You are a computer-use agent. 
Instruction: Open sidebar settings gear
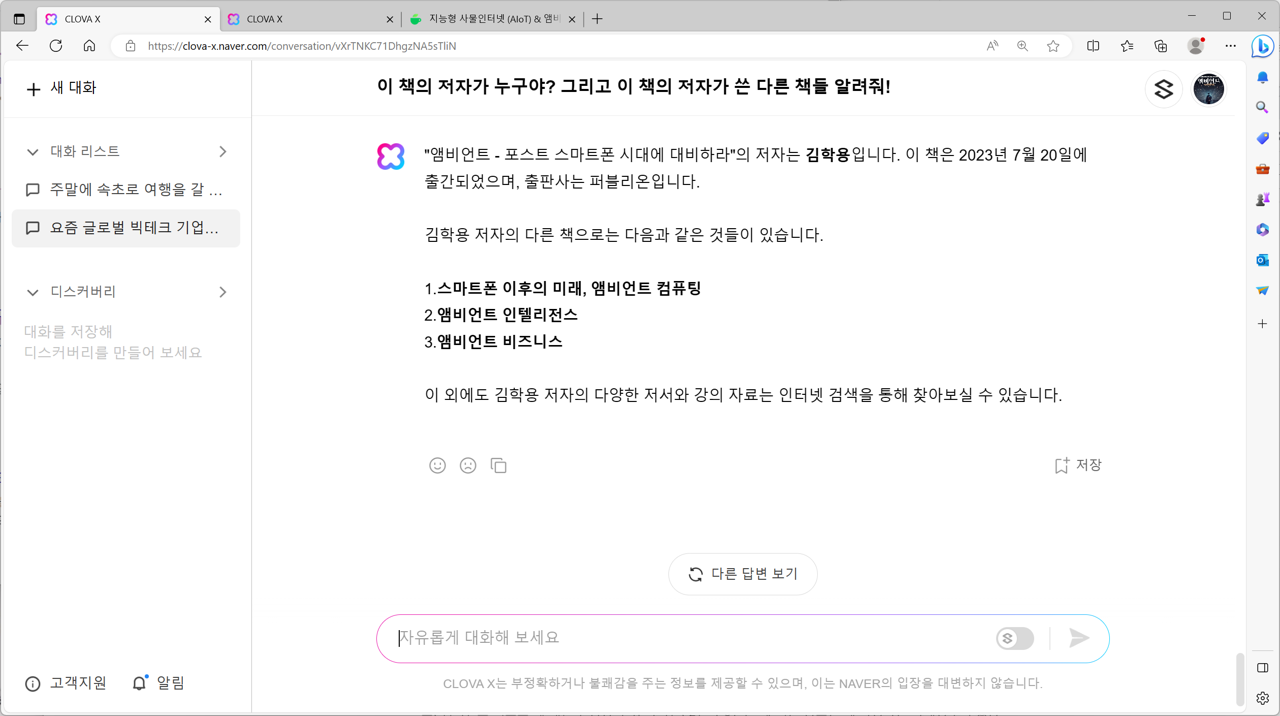(x=1262, y=698)
